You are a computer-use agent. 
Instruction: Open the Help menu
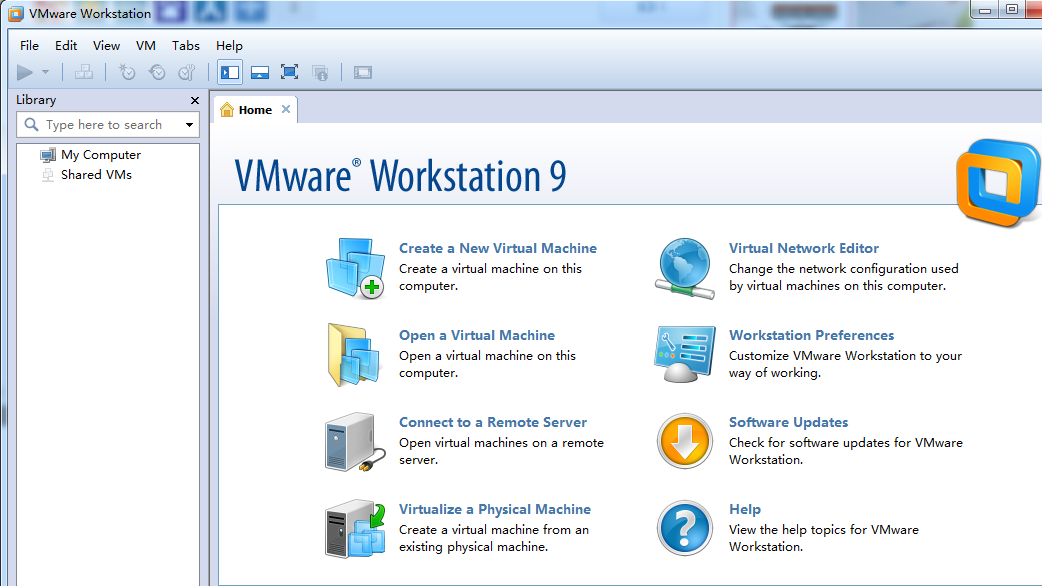pos(229,45)
